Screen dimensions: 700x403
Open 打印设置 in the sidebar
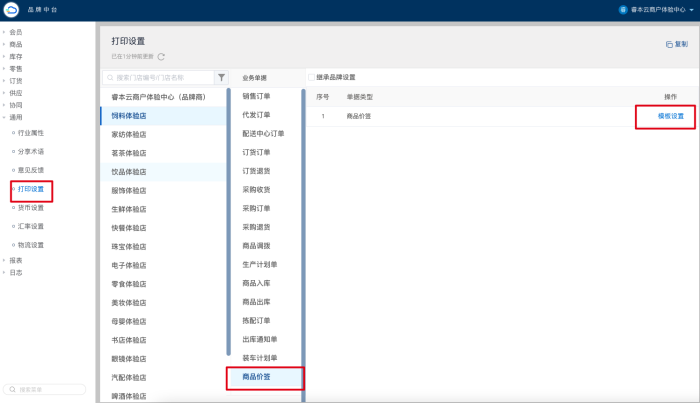click(x=30, y=189)
